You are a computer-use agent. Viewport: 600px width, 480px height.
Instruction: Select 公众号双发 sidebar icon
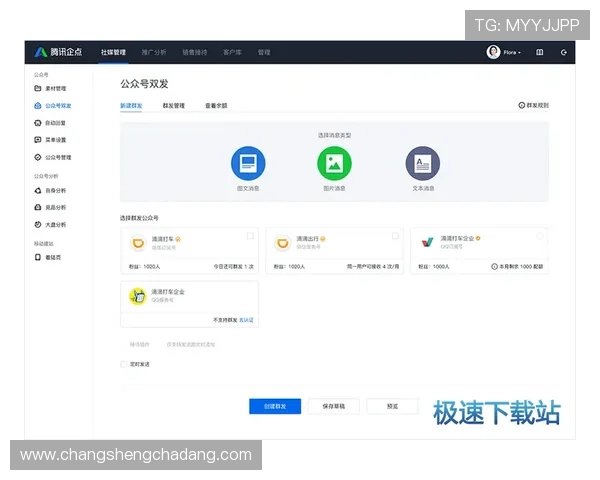tap(38, 106)
